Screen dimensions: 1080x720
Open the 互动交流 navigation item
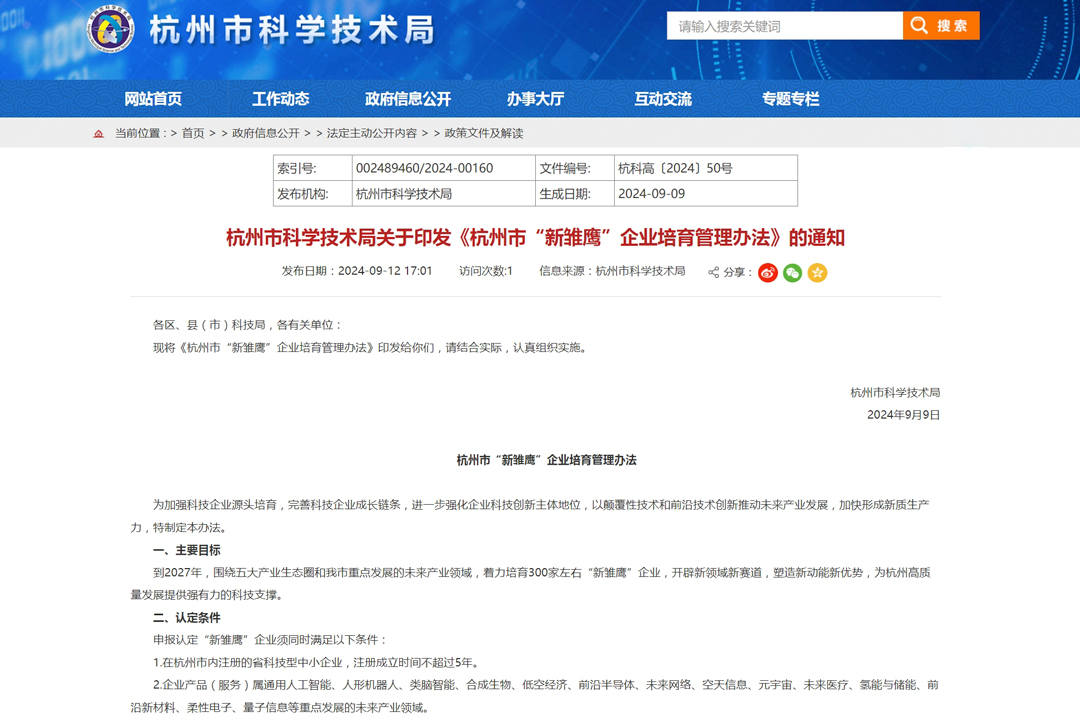[x=663, y=99]
